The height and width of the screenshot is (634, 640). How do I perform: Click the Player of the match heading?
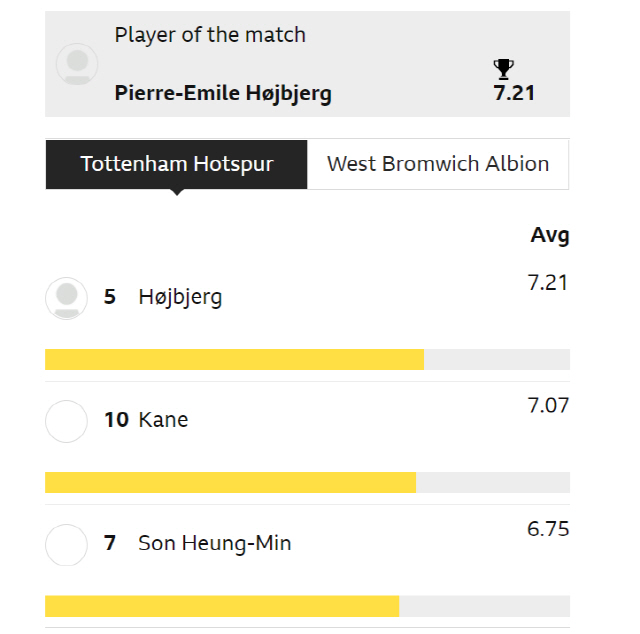coord(210,35)
